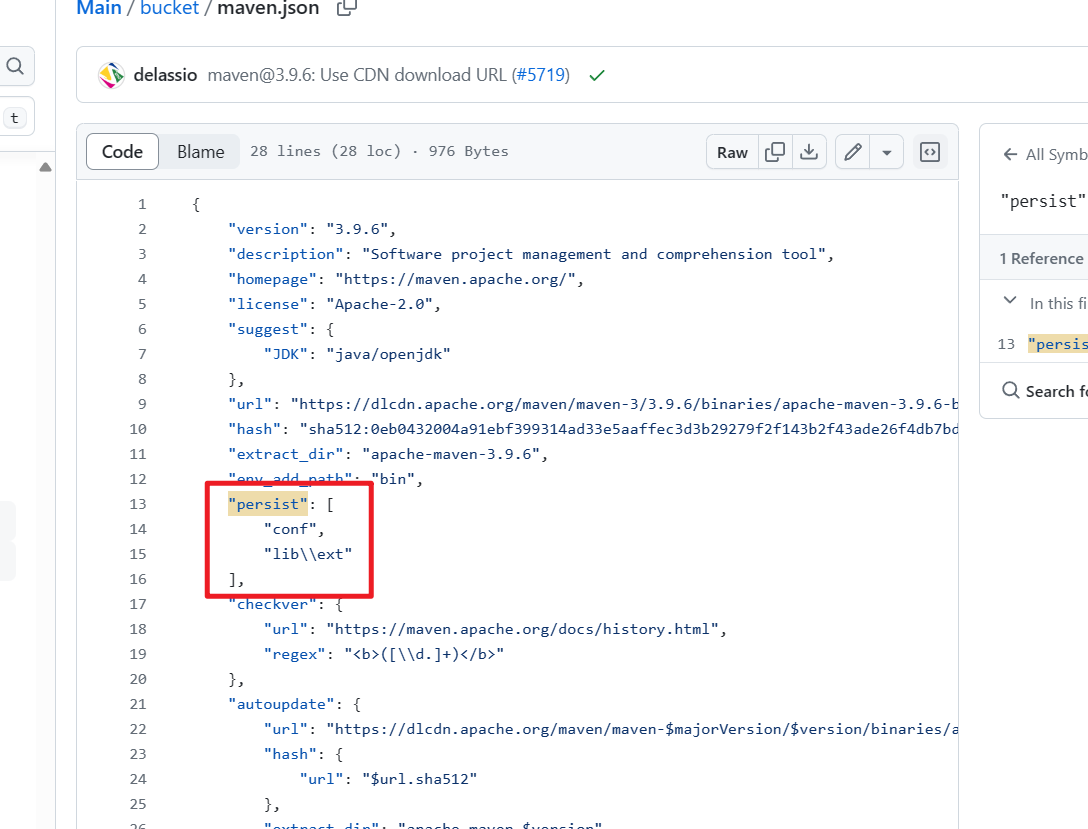
Task: Click the "suggest" key on line 6
Action: 268,330
